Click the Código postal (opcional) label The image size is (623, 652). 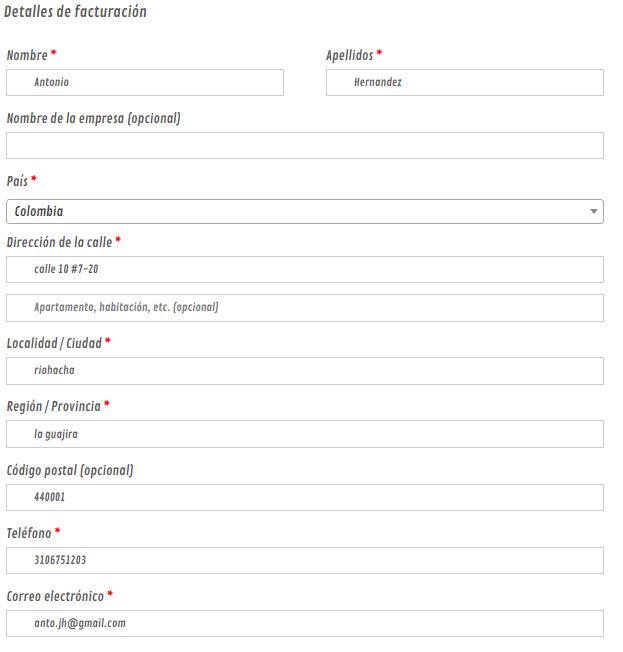[x=70, y=470]
